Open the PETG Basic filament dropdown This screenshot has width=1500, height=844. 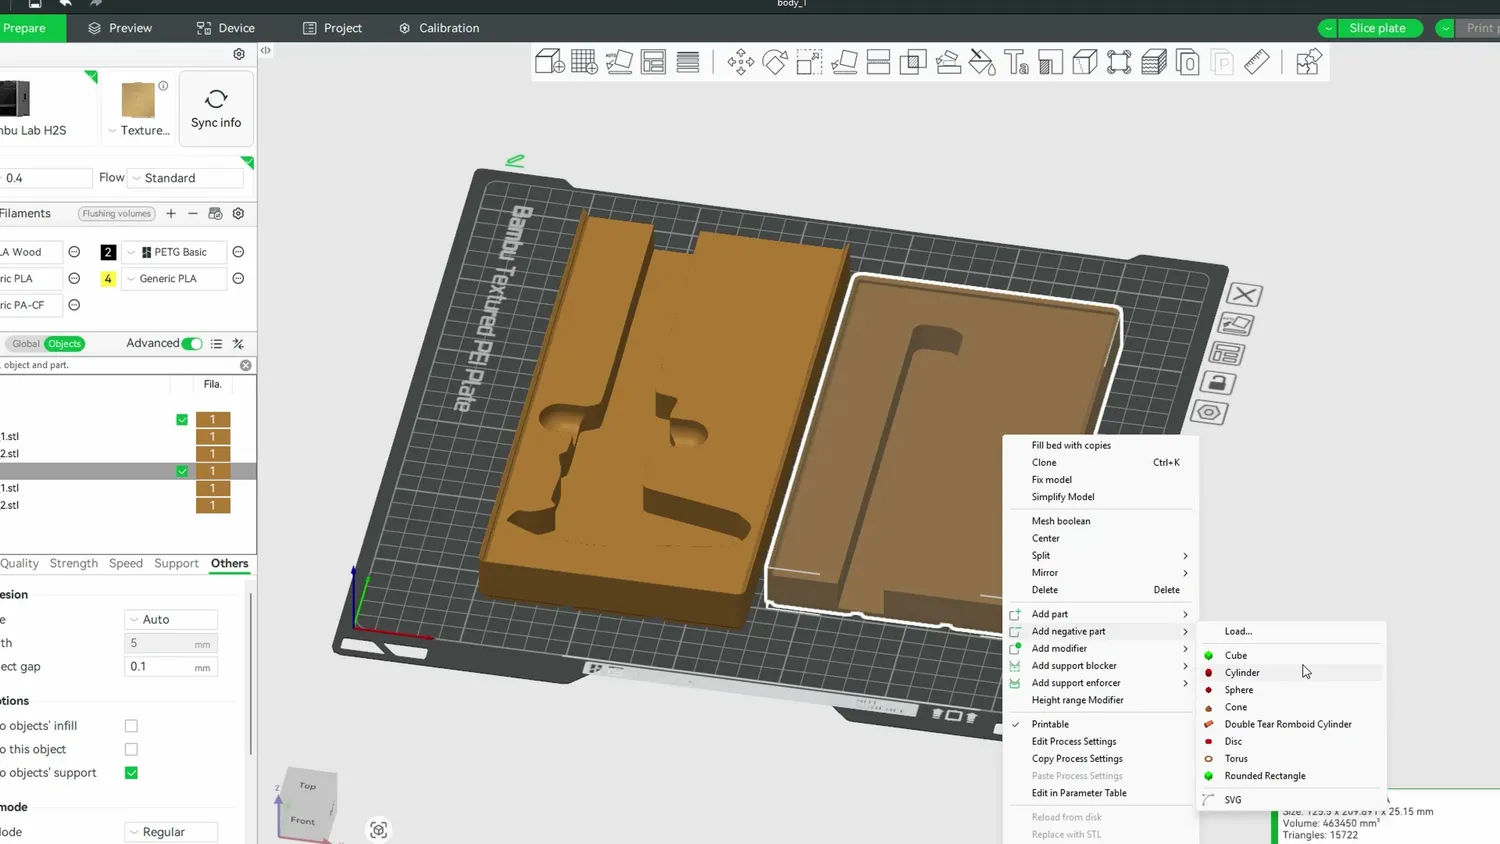[175, 252]
